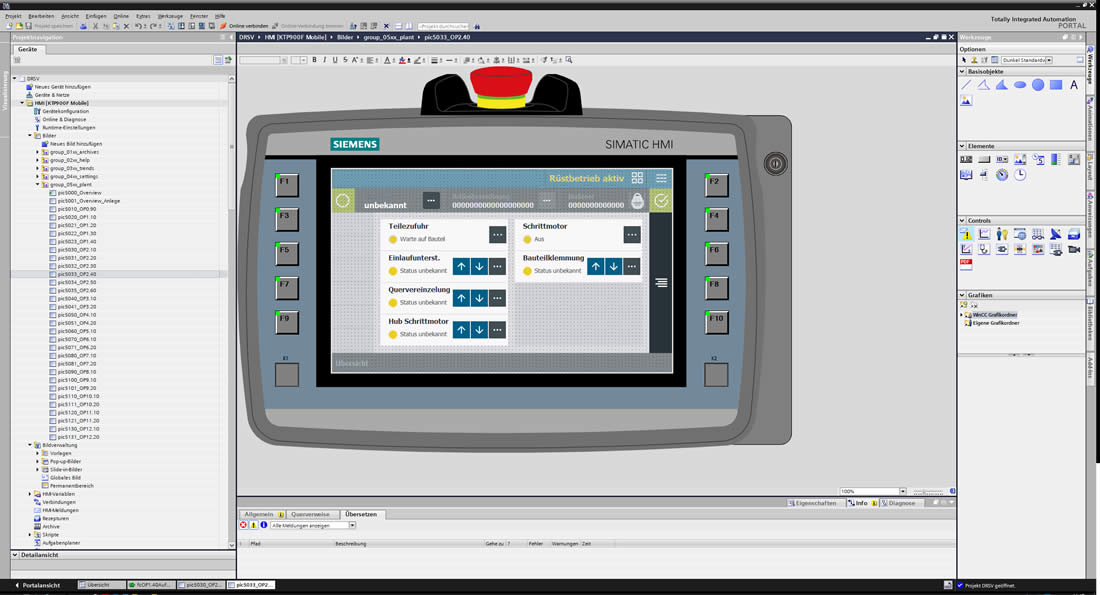The width and height of the screenshot is (1100, 595).
Task: Insert a Meldeanzeige control from Controls palette
Action: (x=965, y=234)
